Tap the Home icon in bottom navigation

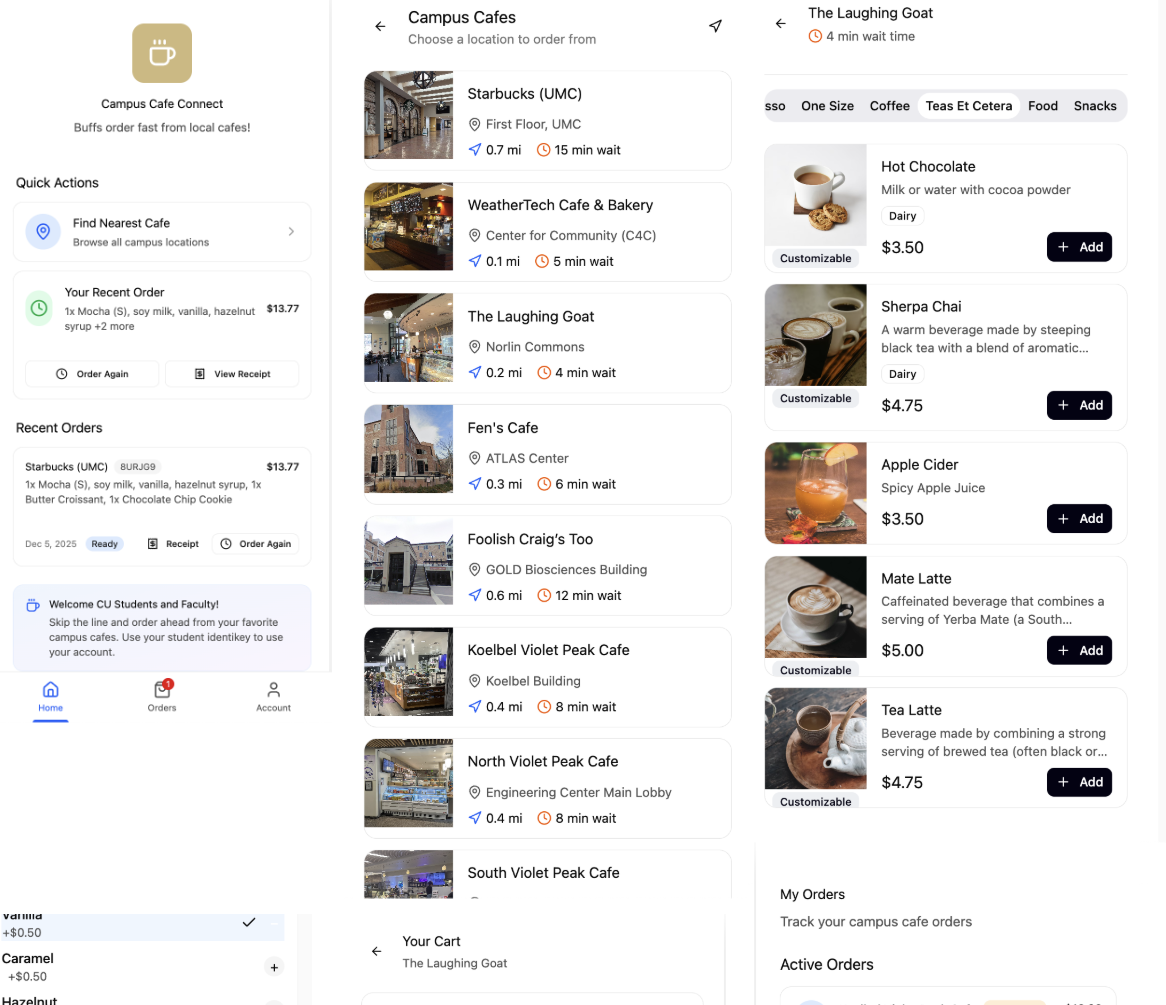(x=51, y=690)
